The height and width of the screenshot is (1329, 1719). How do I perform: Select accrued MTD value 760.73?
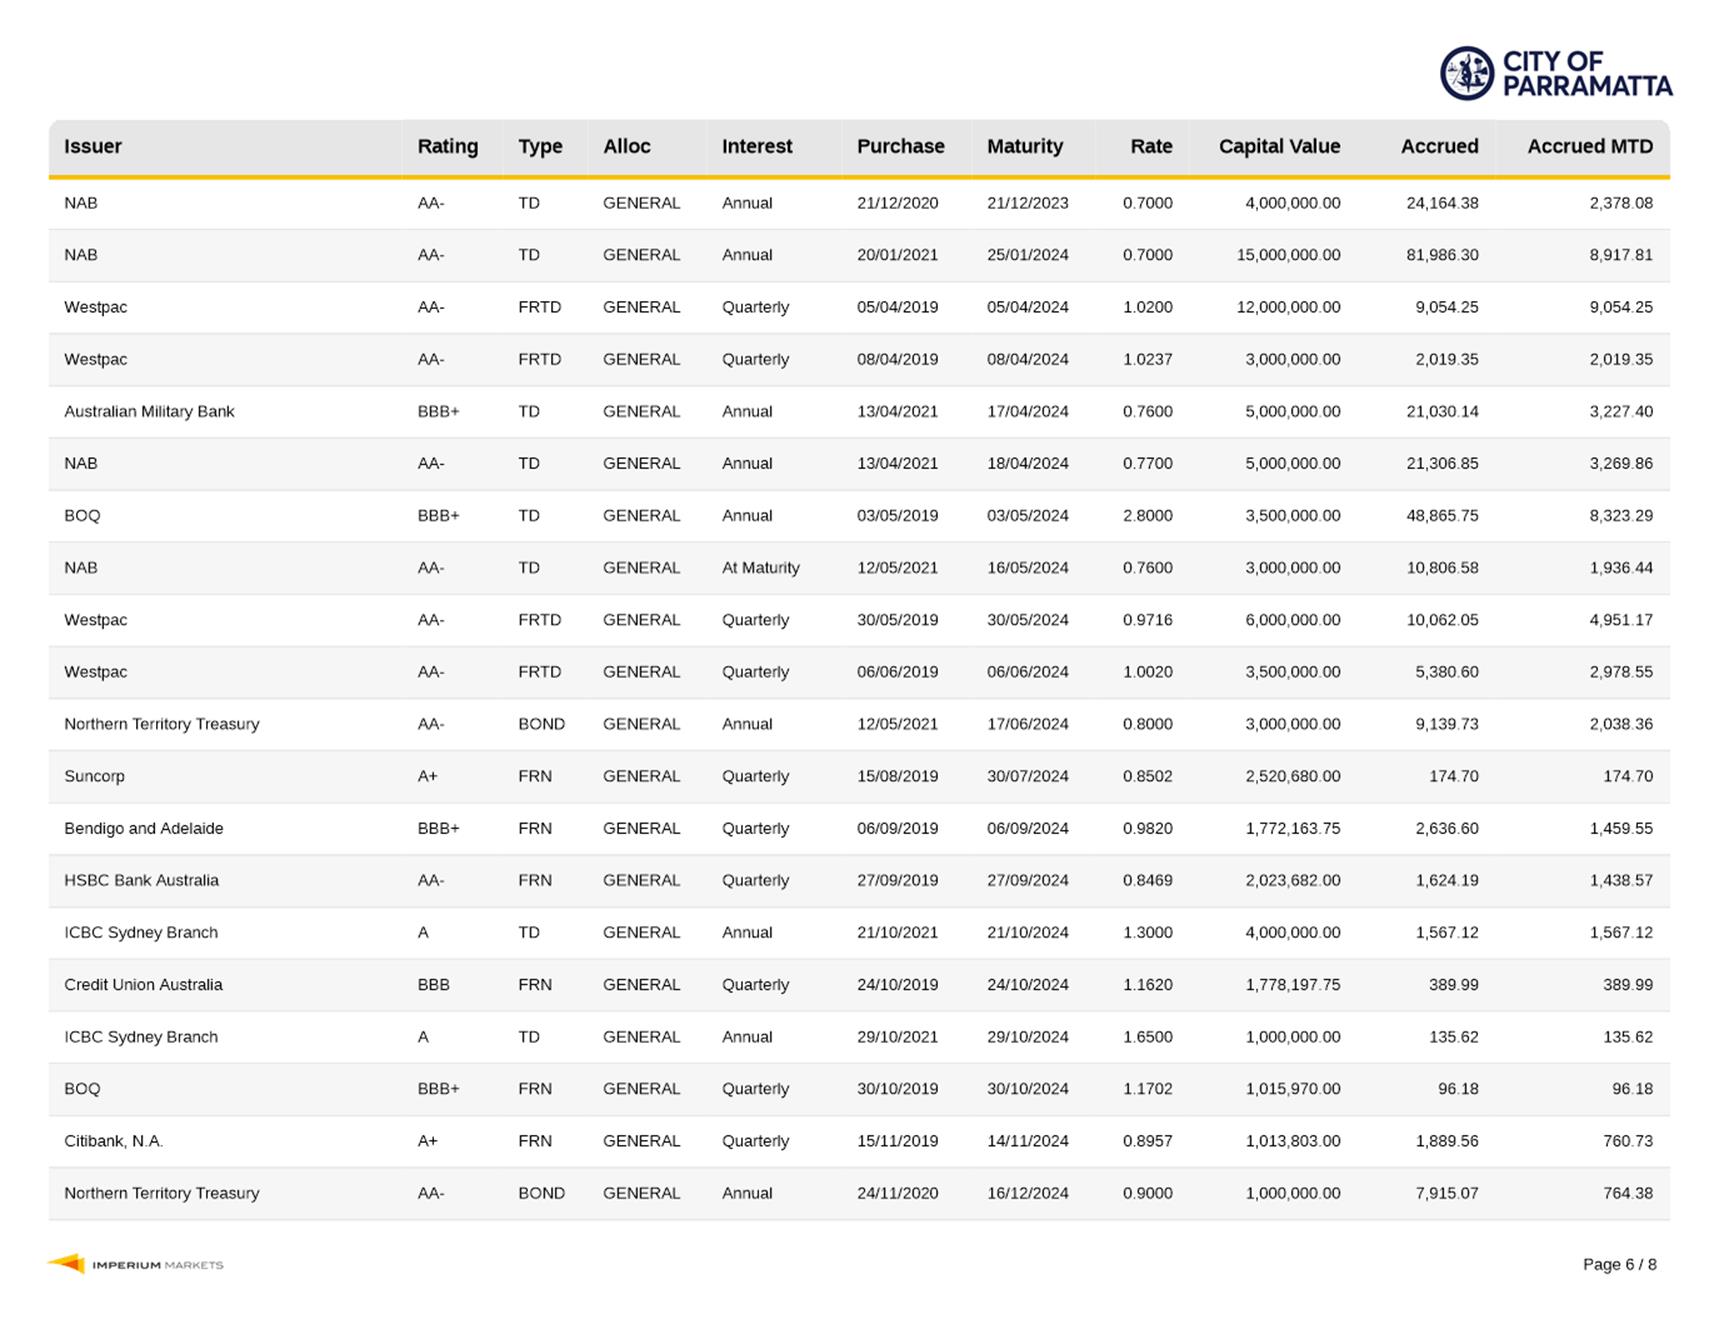pyautogui.click(x=1628, y=1141)
